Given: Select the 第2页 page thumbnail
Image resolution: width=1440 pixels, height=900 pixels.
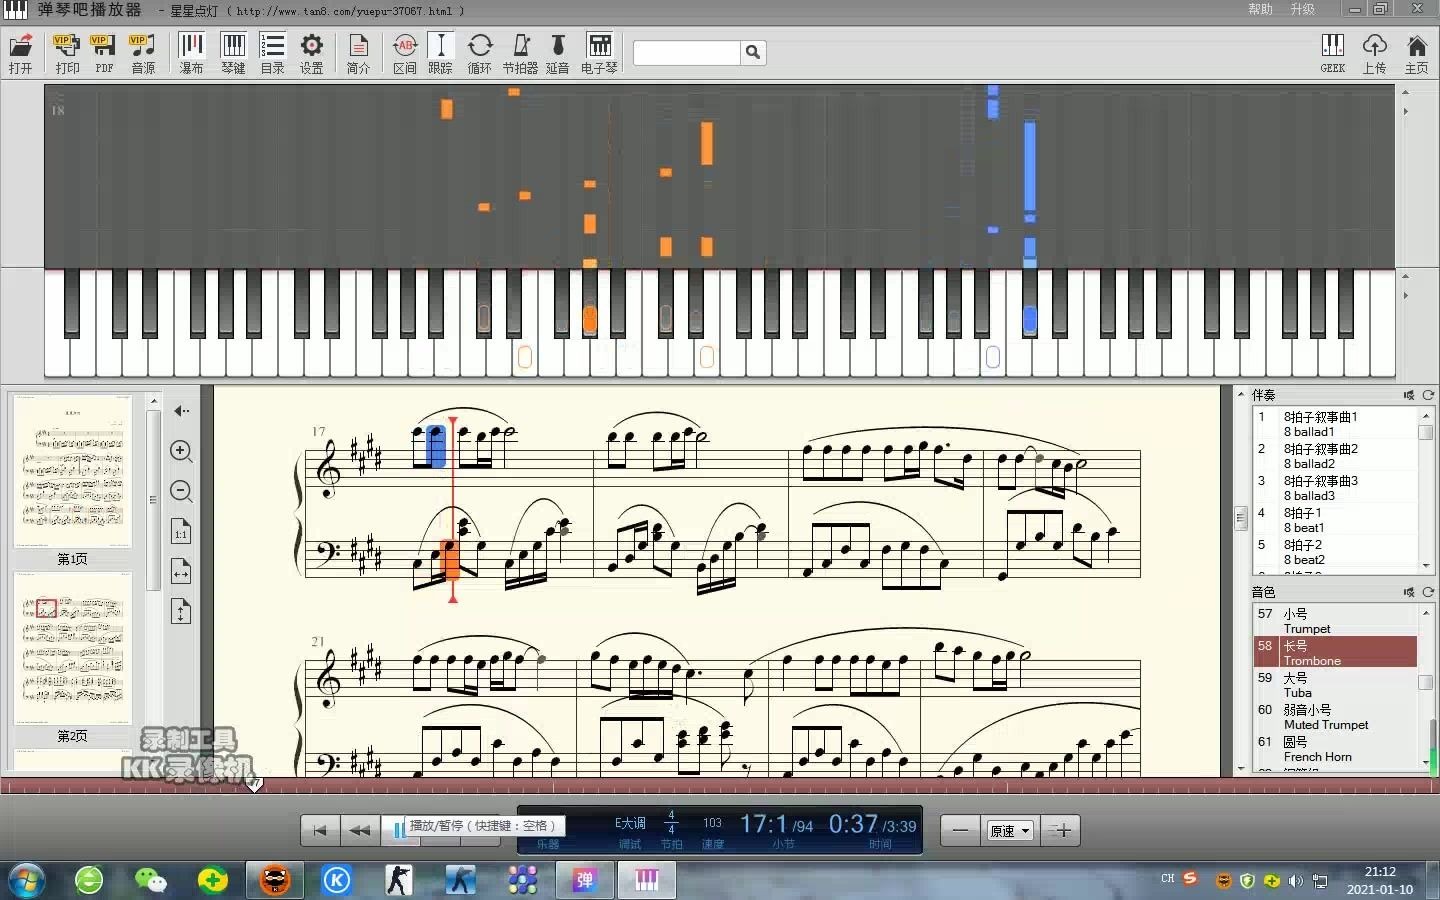Looking at the screenshot, I should pos(72,649).
